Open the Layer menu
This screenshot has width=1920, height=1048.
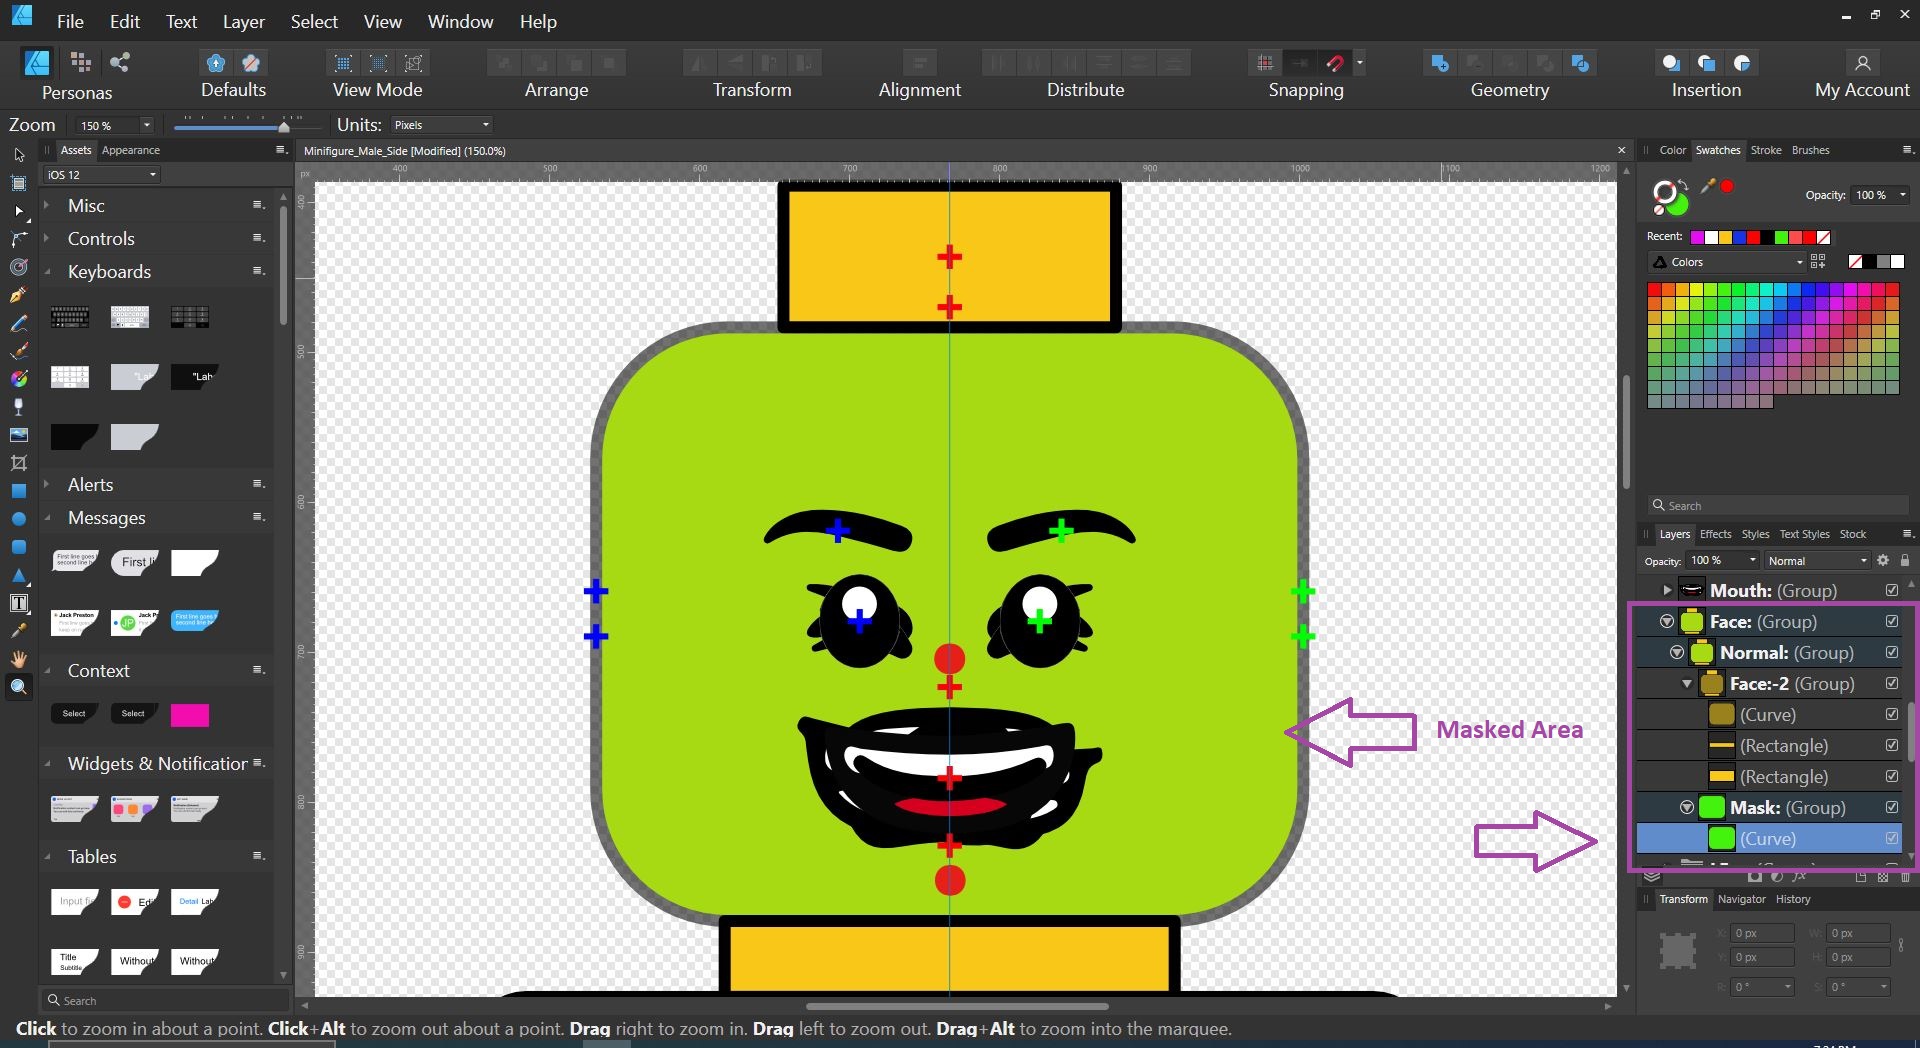[243, 21]
